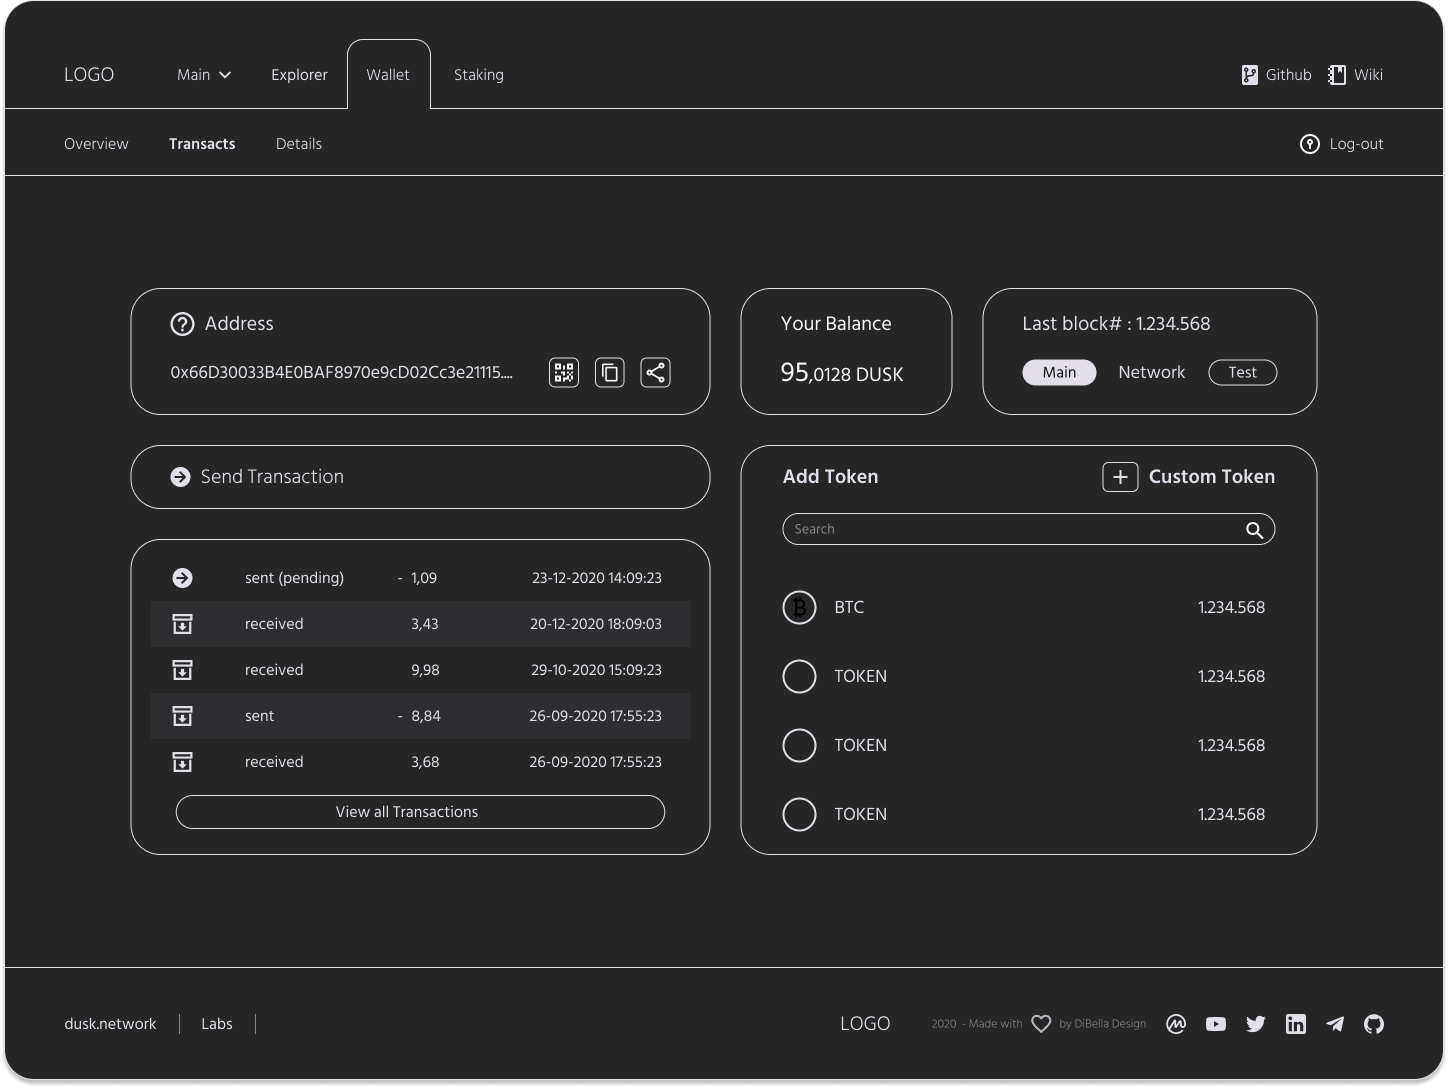Select the Test network toggle

point(1243,373)
